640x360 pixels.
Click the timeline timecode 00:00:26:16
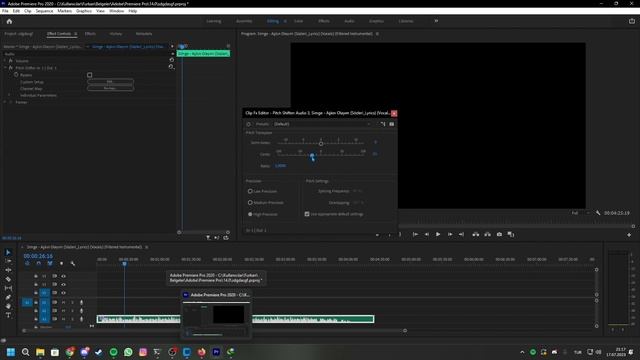[38, 256]
